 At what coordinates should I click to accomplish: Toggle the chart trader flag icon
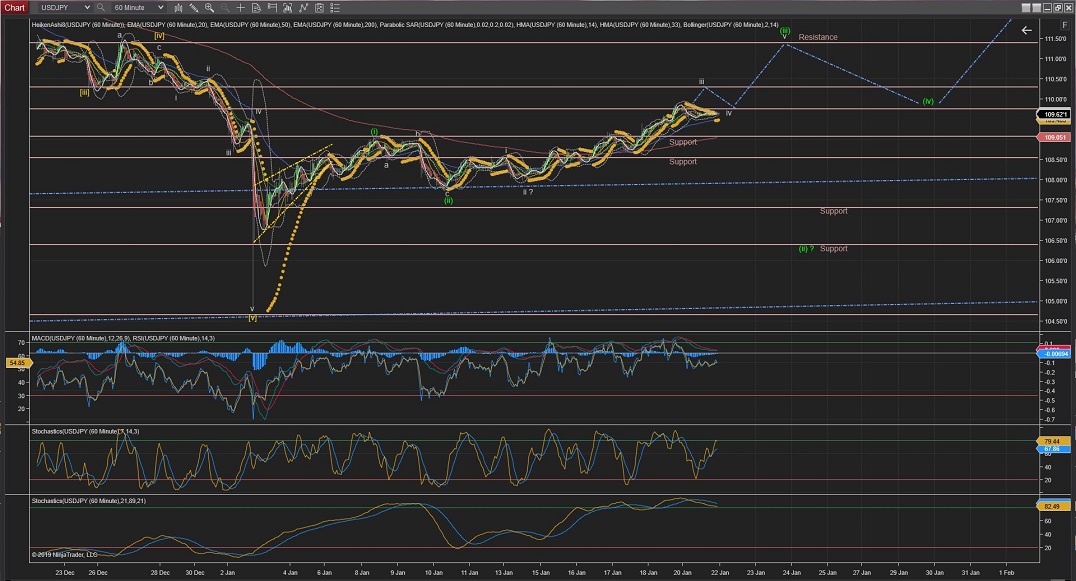point(272,8)
